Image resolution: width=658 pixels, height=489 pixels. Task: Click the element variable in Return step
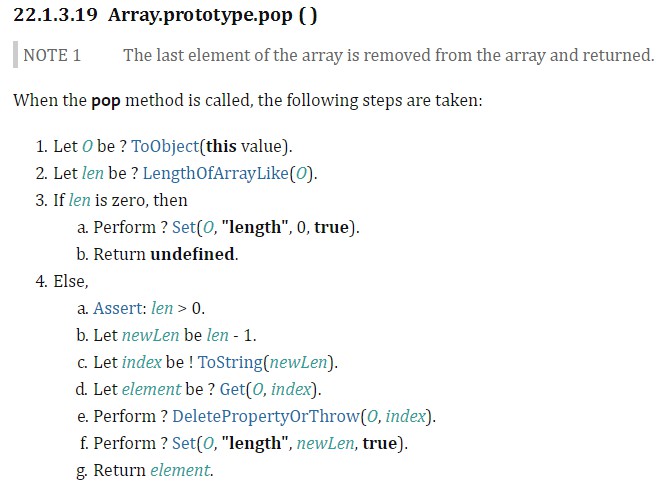(180, 471)
